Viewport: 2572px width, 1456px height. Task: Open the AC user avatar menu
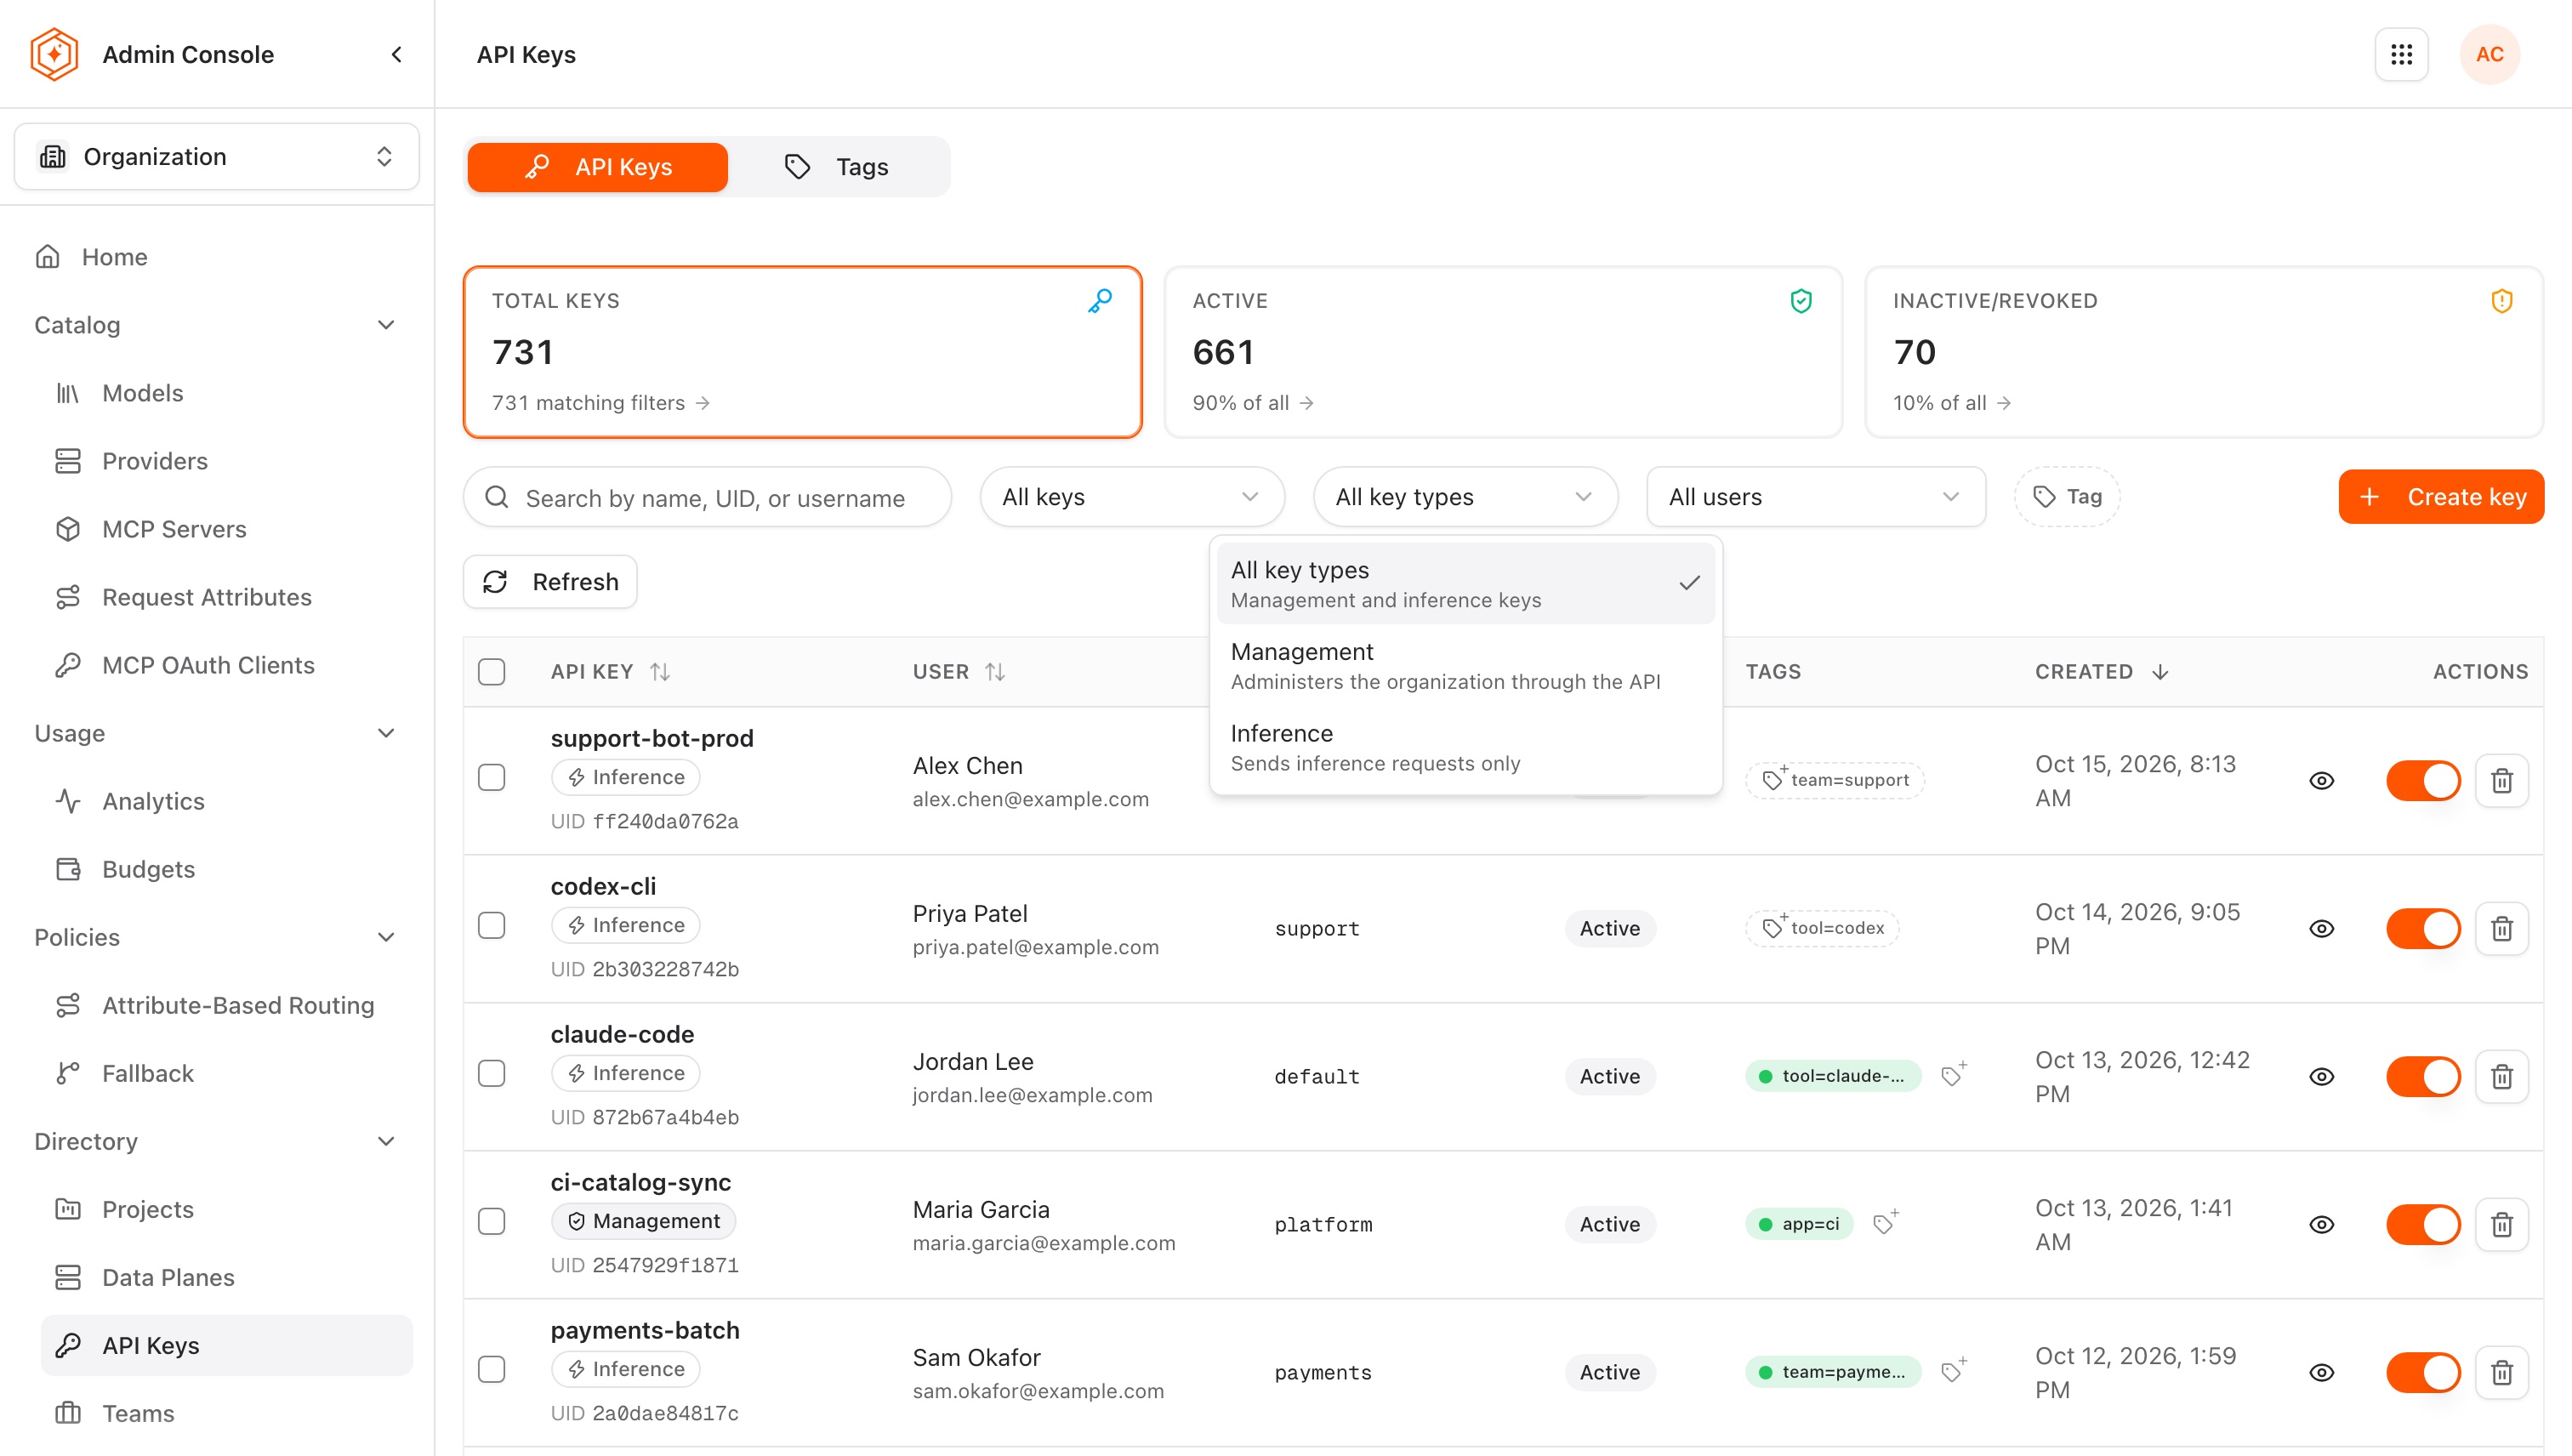point(2489,54)
